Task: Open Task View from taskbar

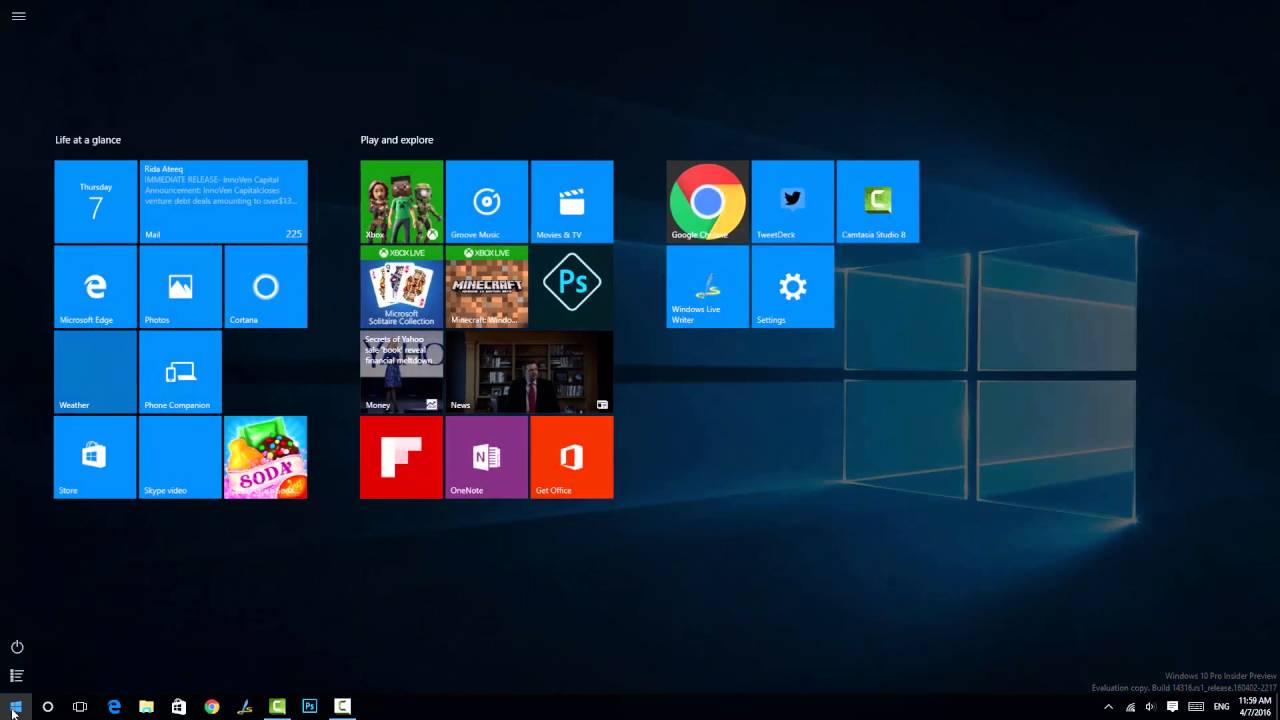Action: pyautogui.click(x=80, y=707)
